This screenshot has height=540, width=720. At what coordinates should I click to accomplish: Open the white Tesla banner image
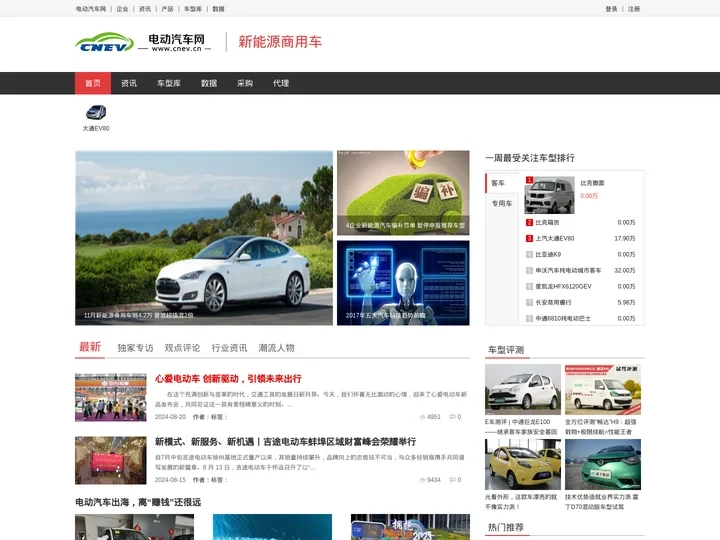point(204,238)
